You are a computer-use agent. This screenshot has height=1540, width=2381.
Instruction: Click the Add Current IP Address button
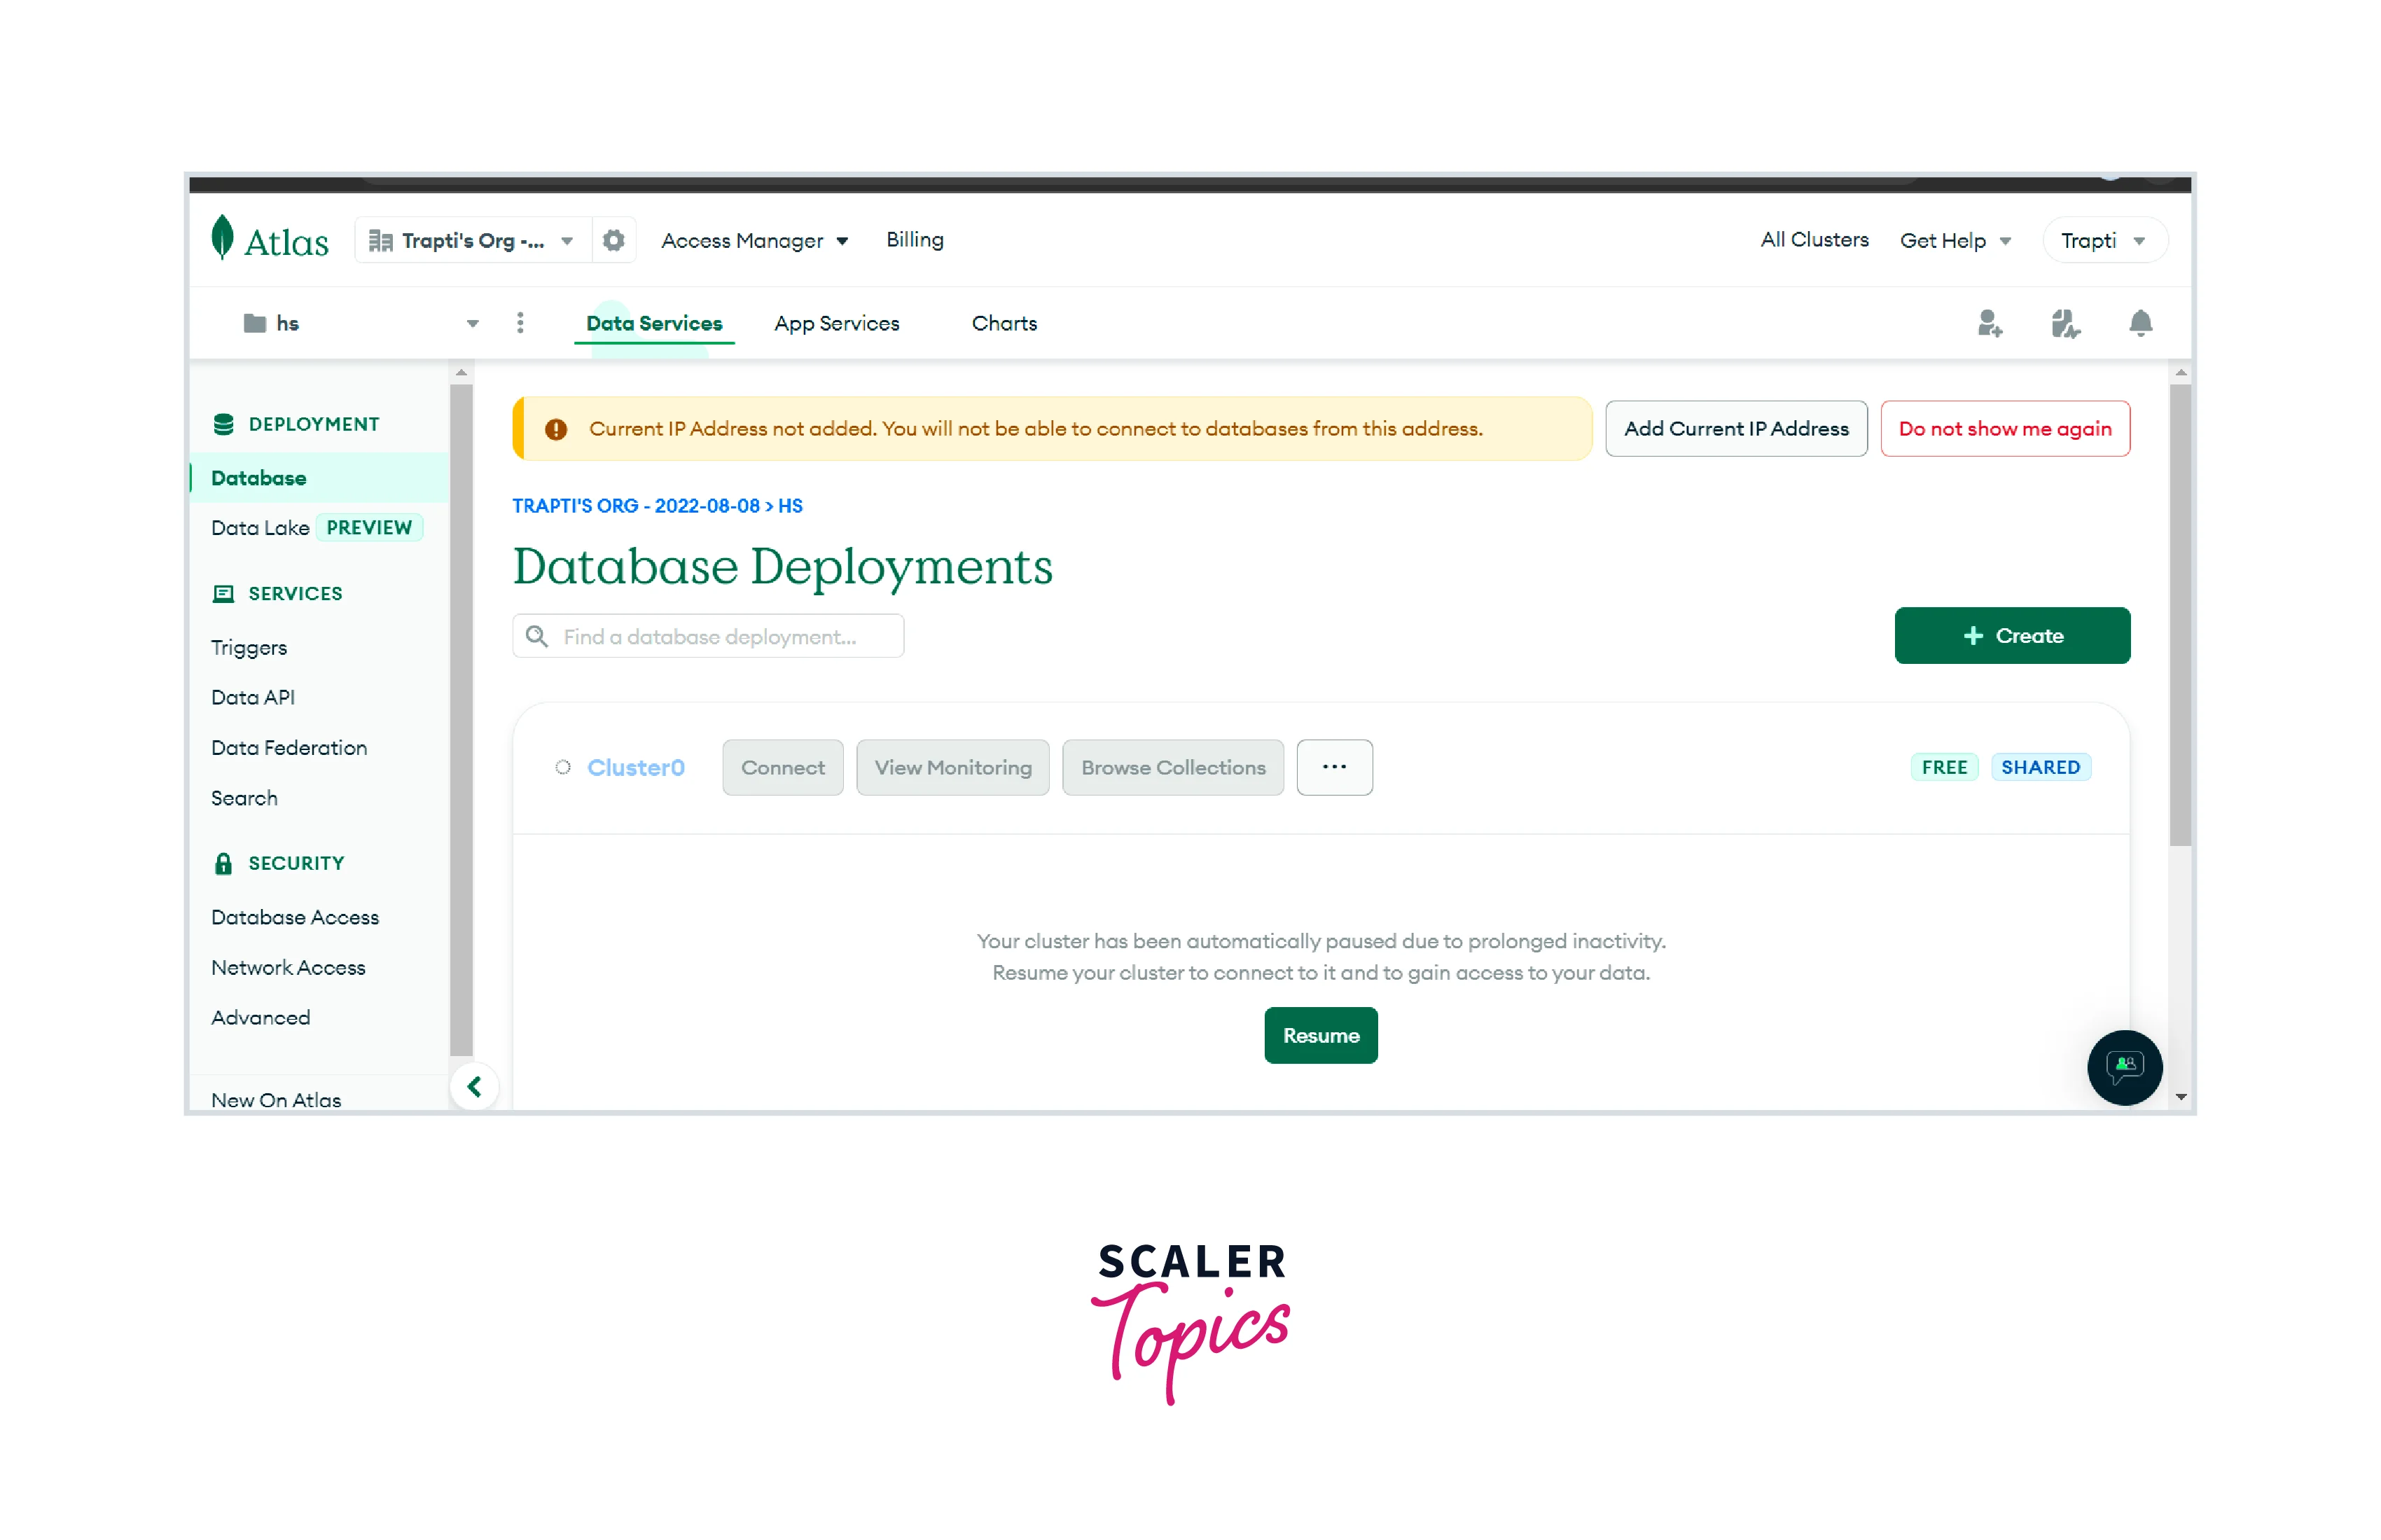click(1735, 428)
